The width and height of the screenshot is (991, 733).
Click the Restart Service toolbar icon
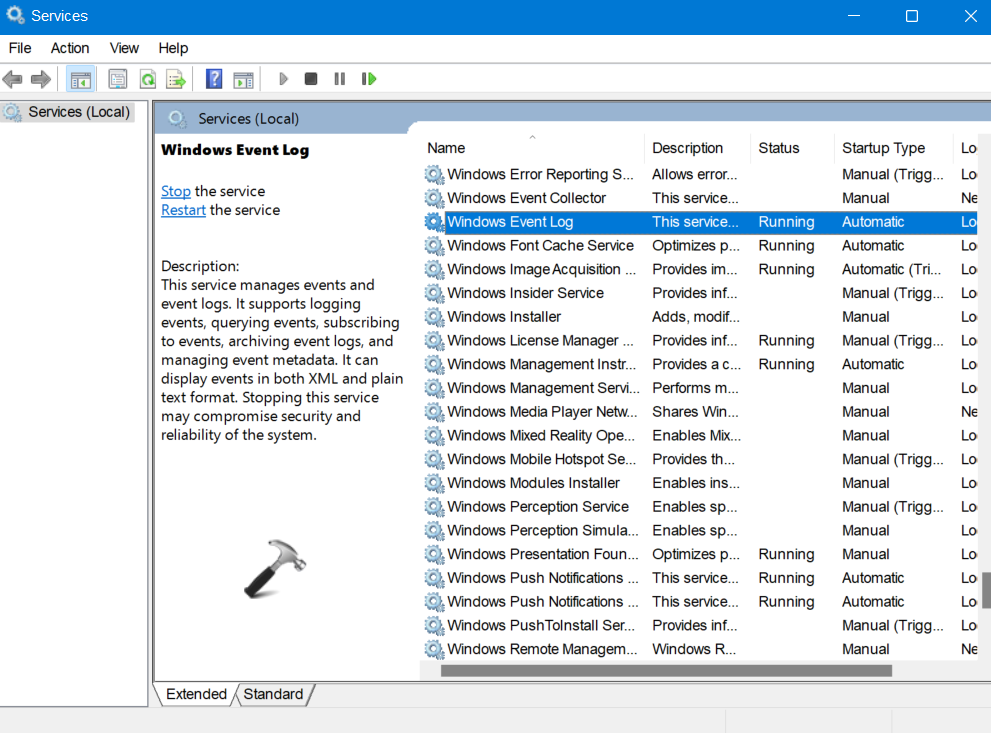point(369,79)
